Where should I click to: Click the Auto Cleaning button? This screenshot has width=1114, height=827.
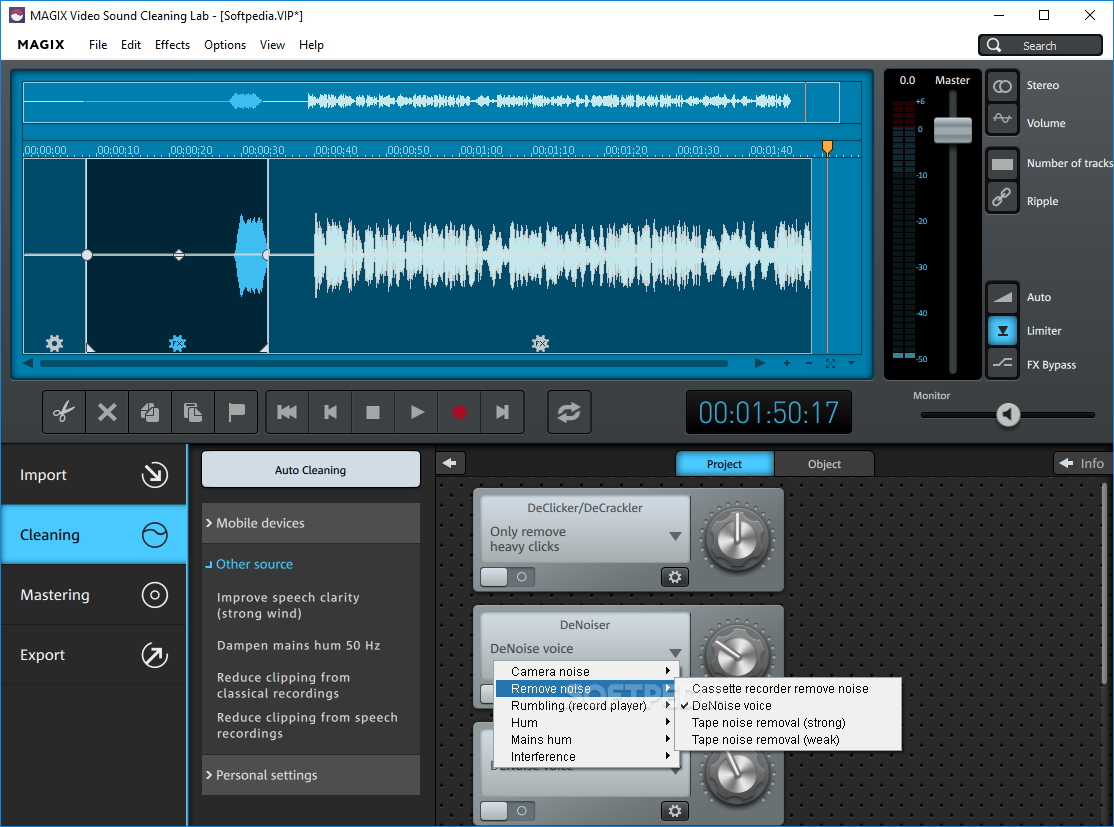[310, 470]
